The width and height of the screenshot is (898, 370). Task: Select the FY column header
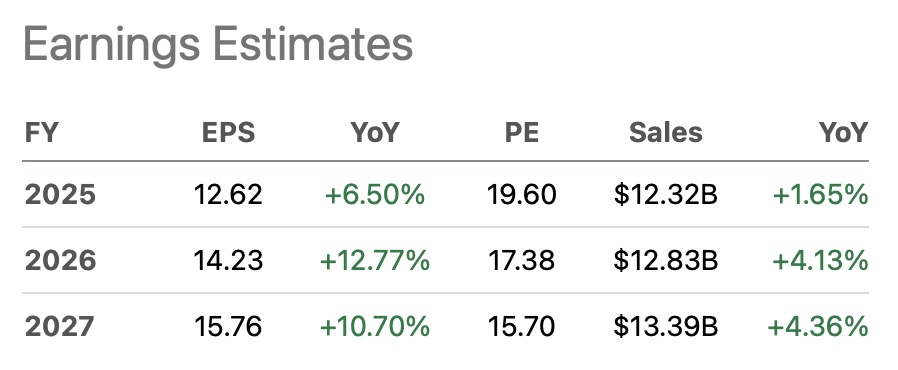[x=41, y=133]
